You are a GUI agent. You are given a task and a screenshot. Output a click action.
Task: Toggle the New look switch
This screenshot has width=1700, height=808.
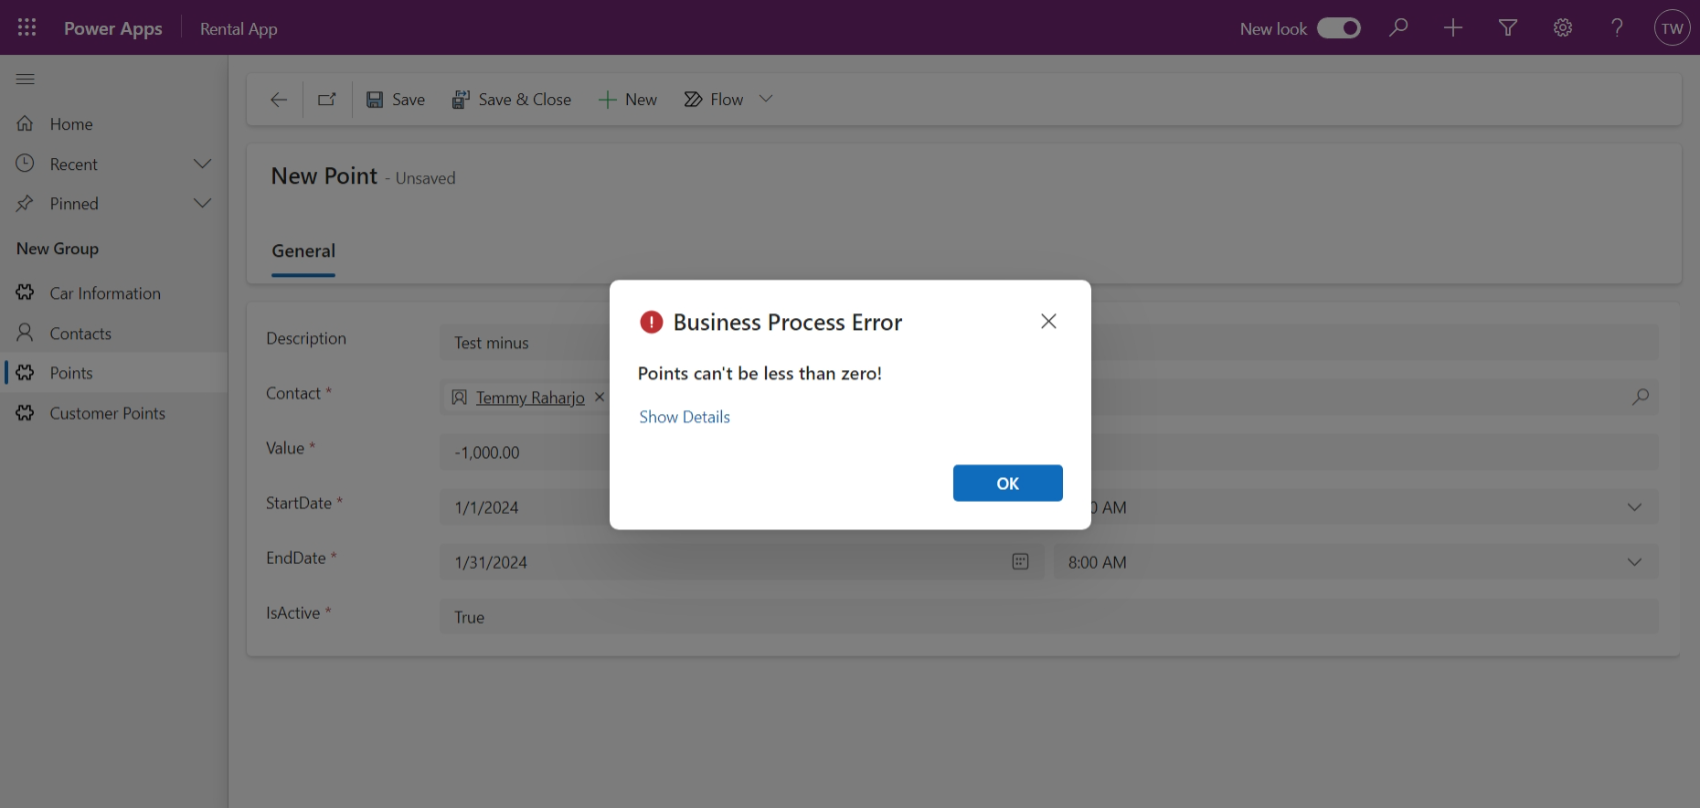(x=1339, y=28)
